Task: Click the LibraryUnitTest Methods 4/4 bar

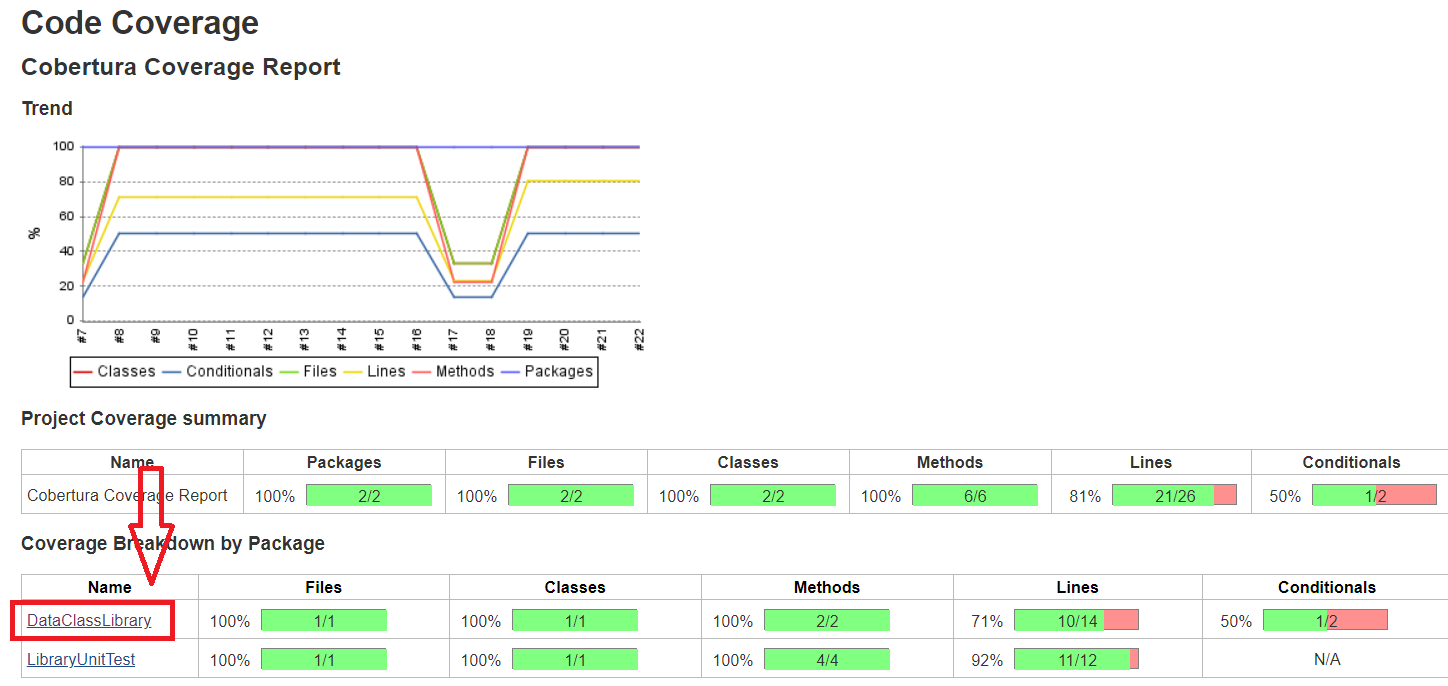Action: (826, 660)
